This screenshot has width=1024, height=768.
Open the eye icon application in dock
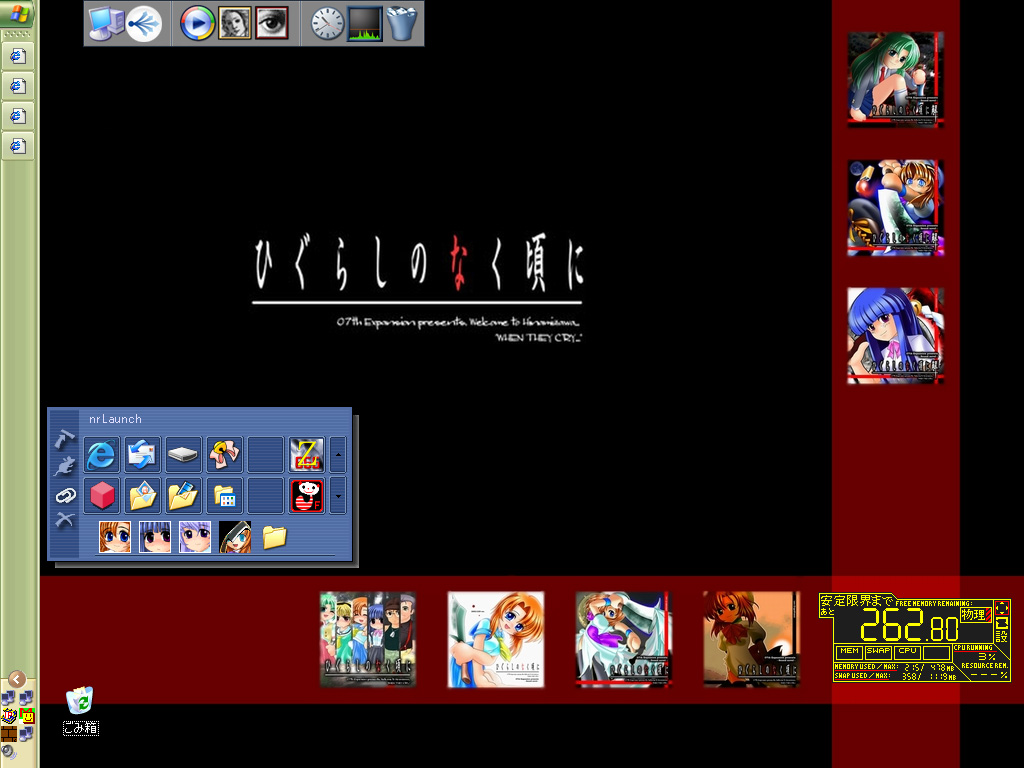coord(272,24)
